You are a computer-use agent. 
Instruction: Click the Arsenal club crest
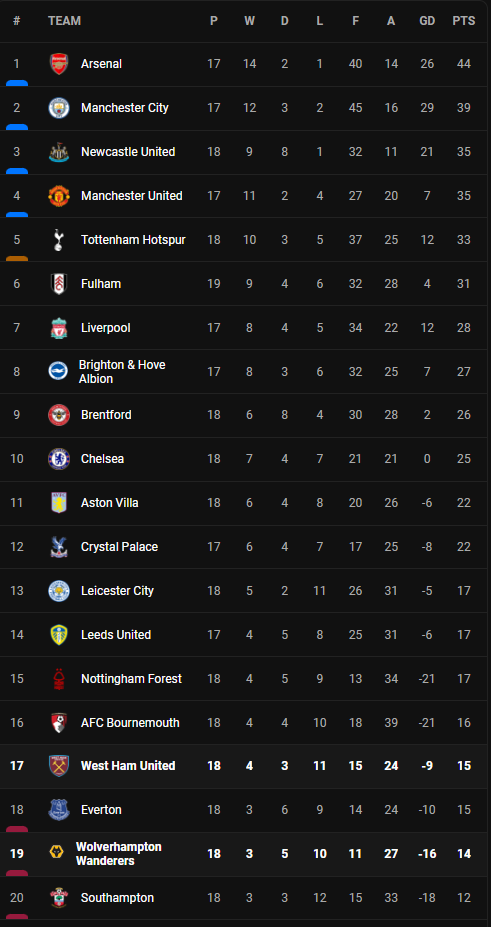tap(58, 64)
